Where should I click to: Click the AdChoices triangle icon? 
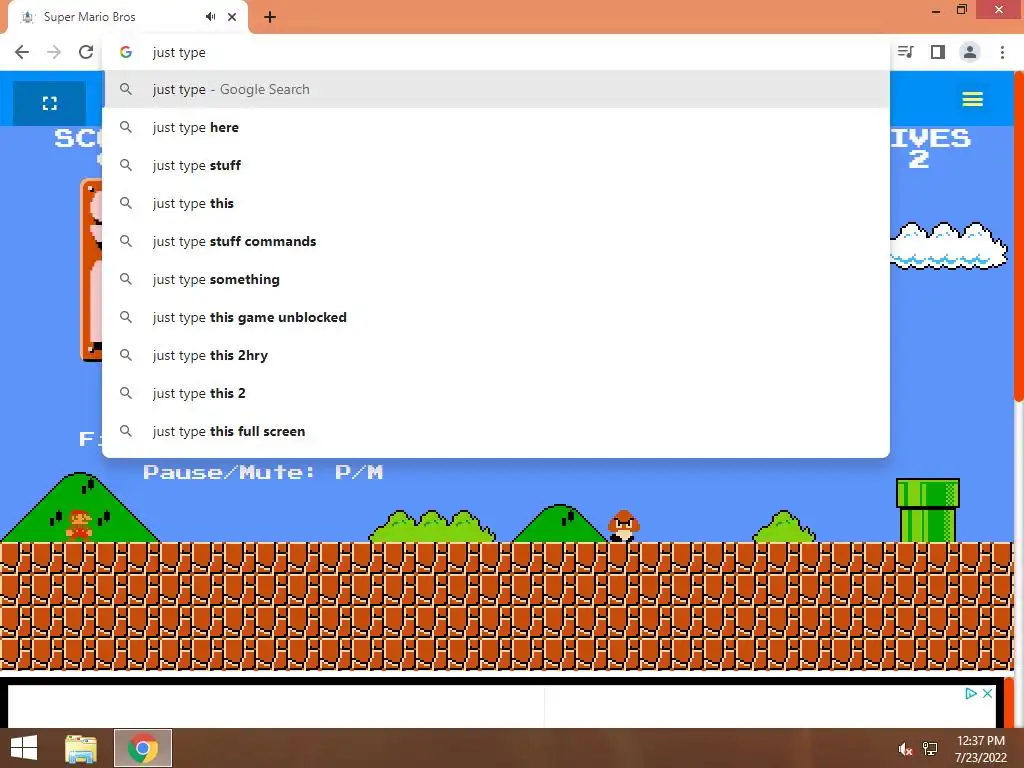971,694
